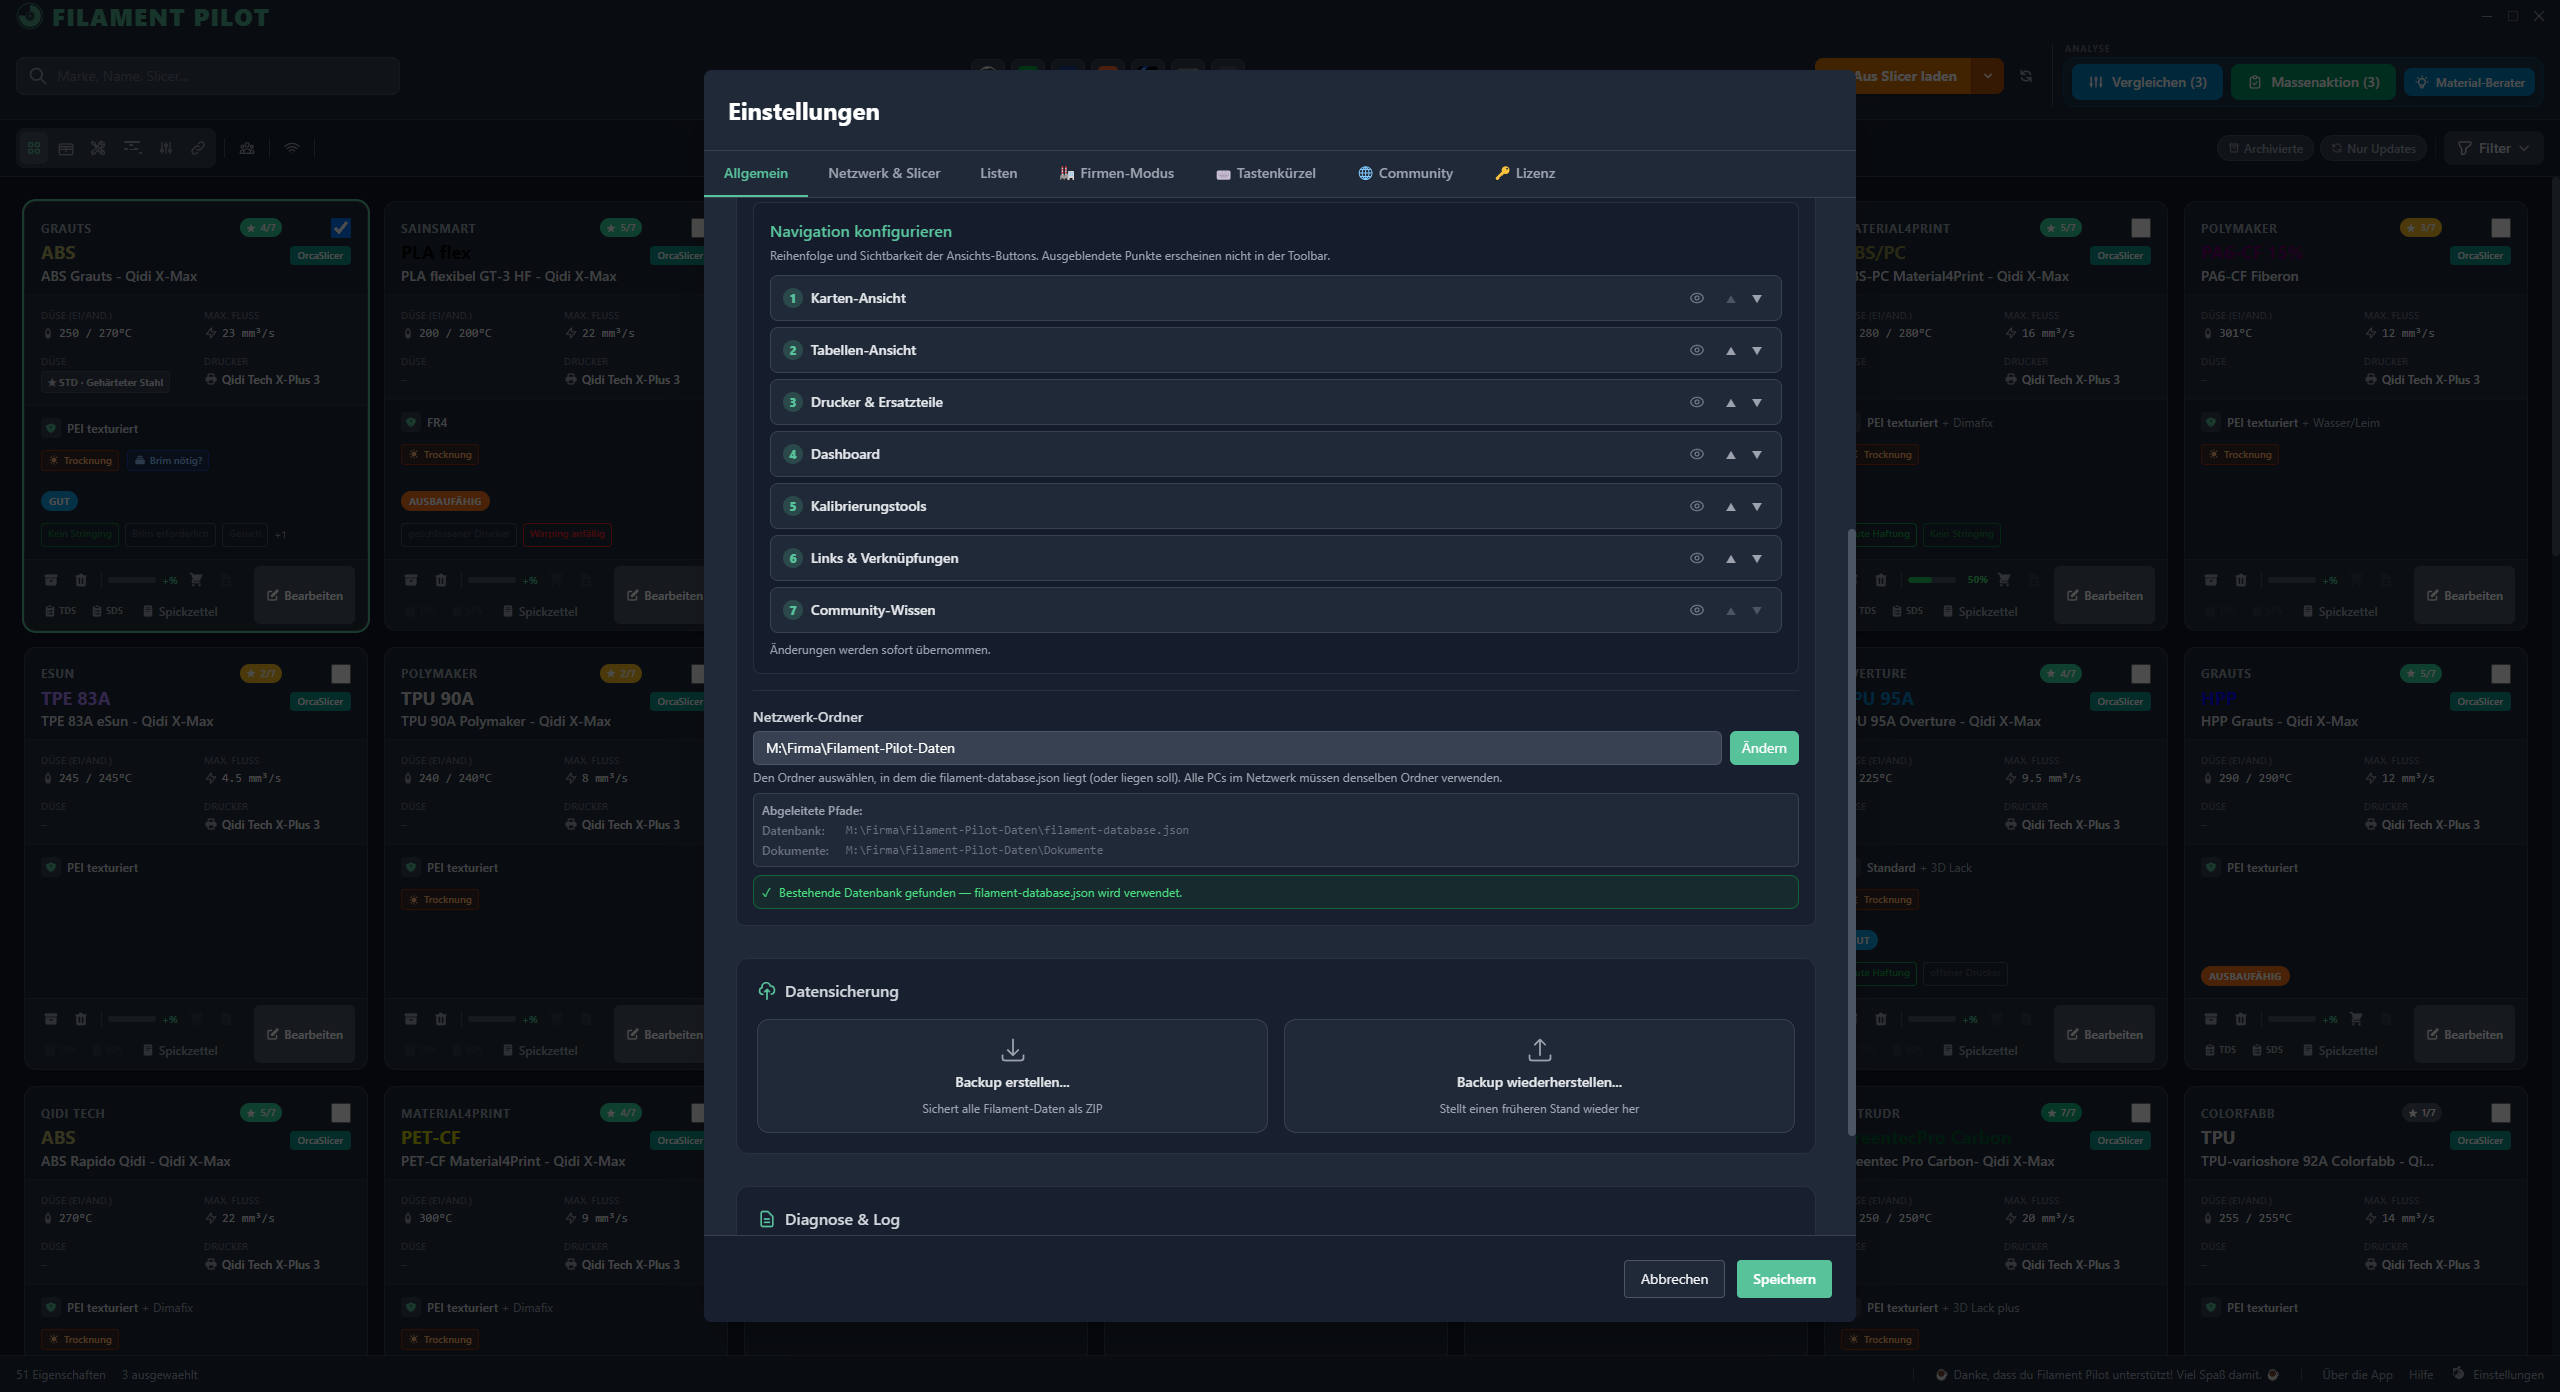
Task: Click shopping cart icon on ABS Grauts card
Action: click(x=196, y=580)
